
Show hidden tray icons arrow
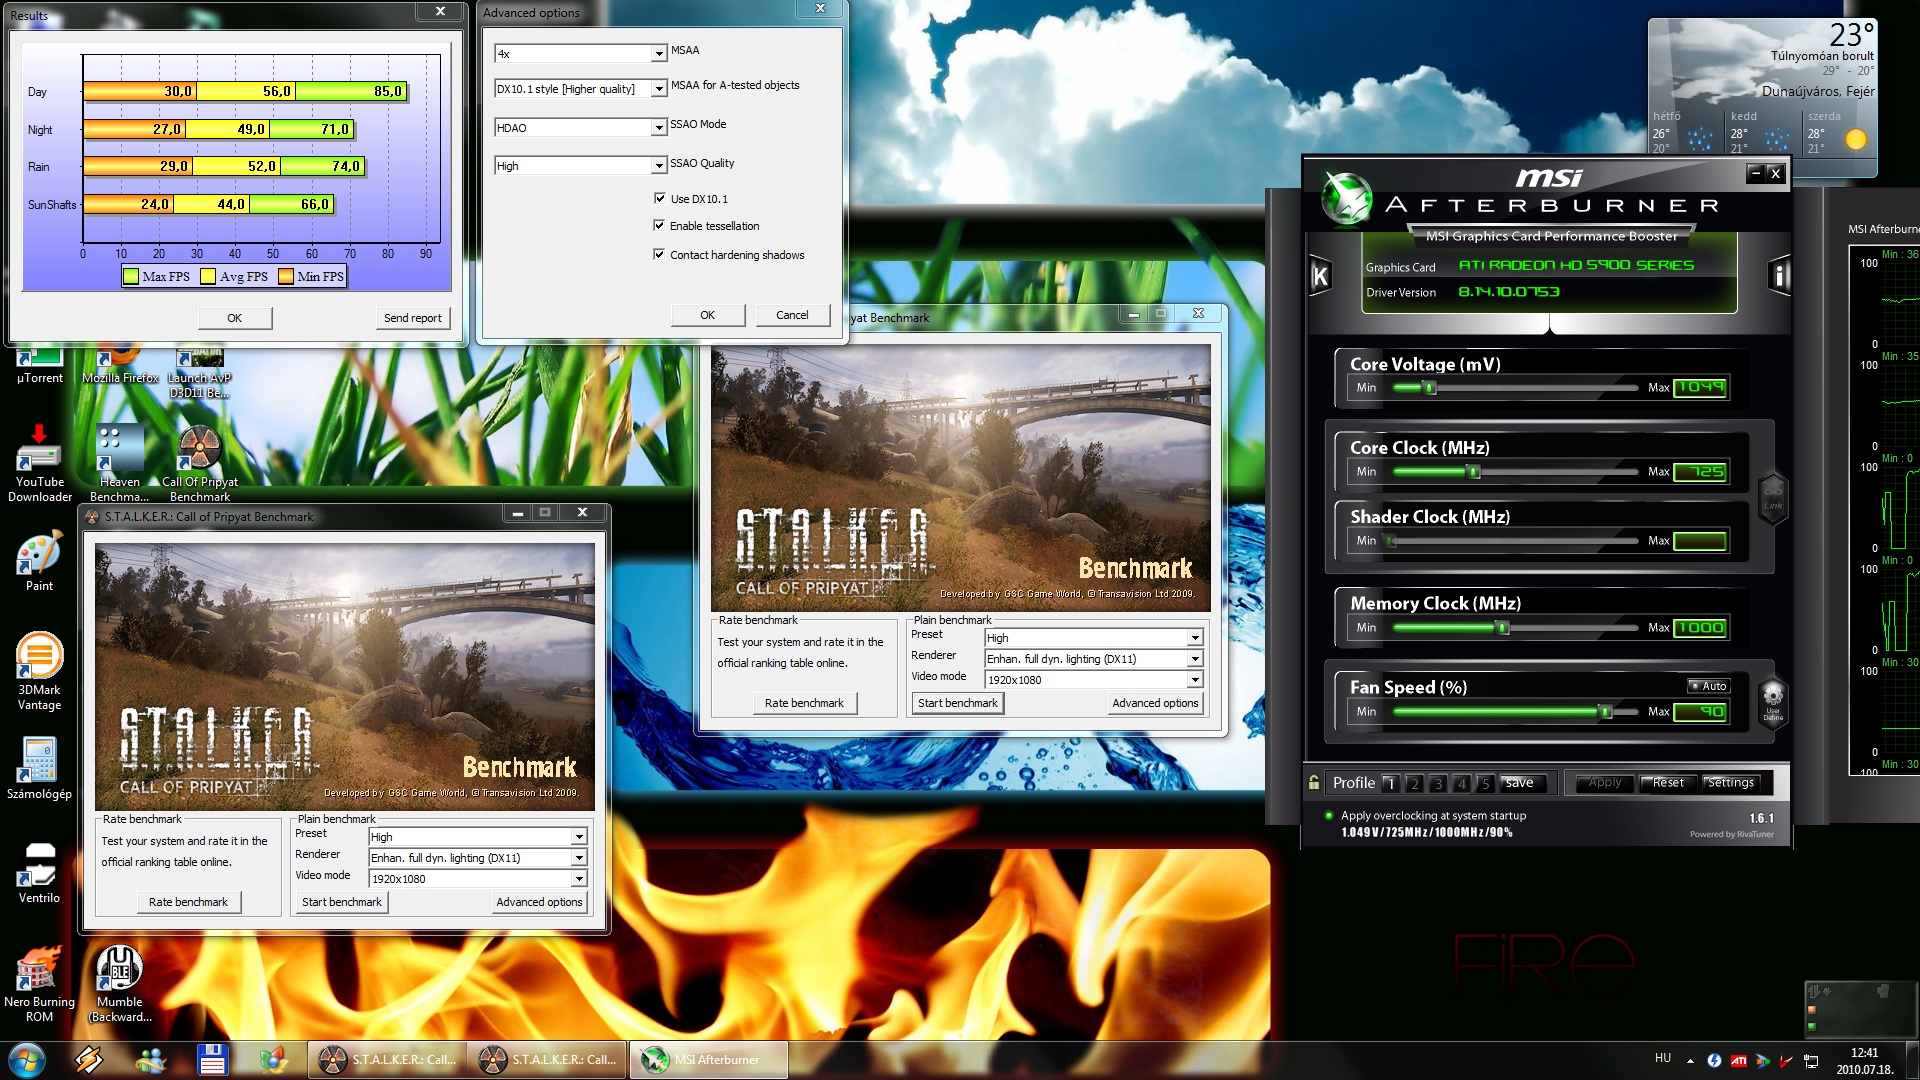(1690, 1060)
